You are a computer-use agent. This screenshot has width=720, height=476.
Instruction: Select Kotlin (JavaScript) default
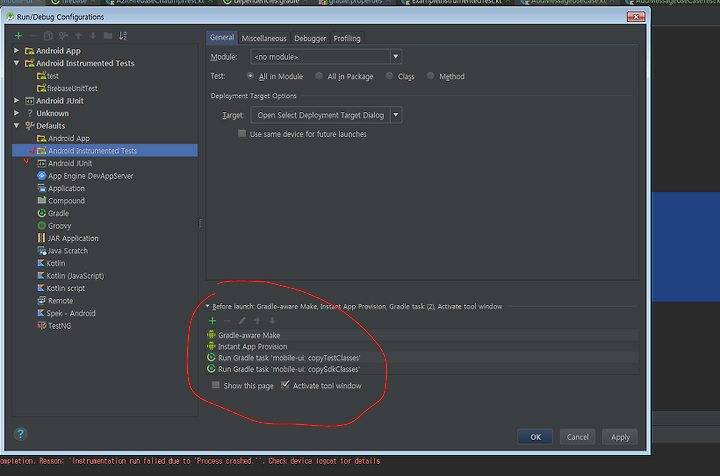pyautogui.click(x=71, y=276)
